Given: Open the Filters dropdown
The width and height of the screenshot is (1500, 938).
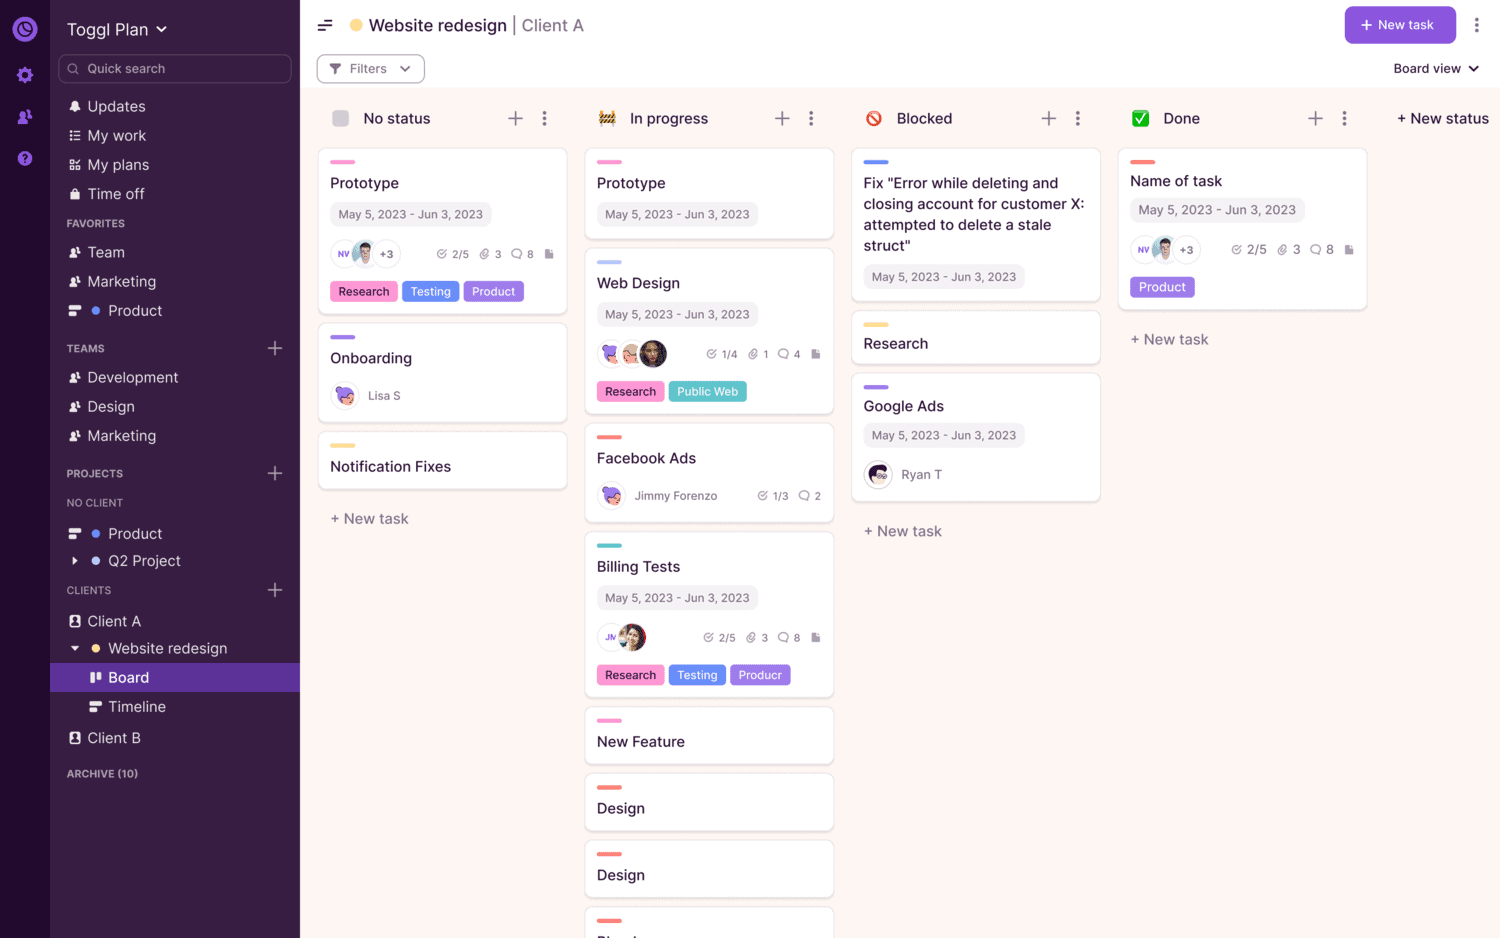Looking at the screenshot, I should [x=370, y=69].
